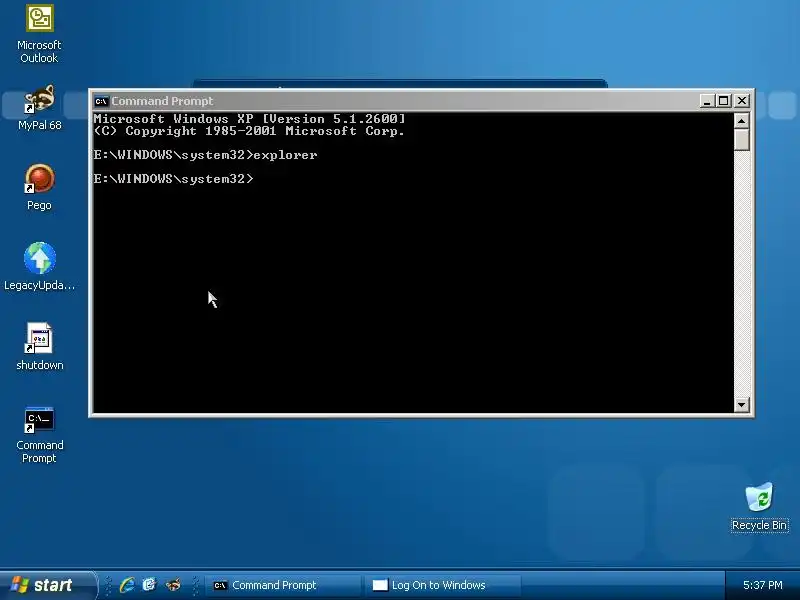Close the Command Prompt window
Image resolution: width=800 pixels, height=600 pixels.
[x=742, y=101]
